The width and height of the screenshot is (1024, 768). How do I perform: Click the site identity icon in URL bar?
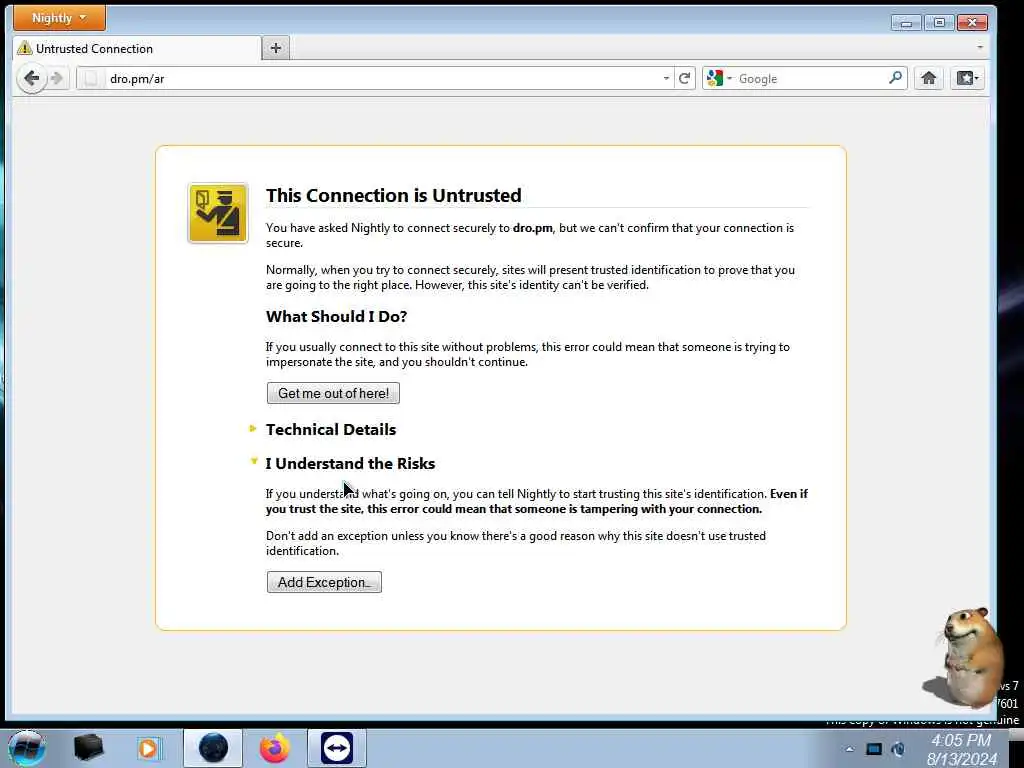[x=91, y=79]
